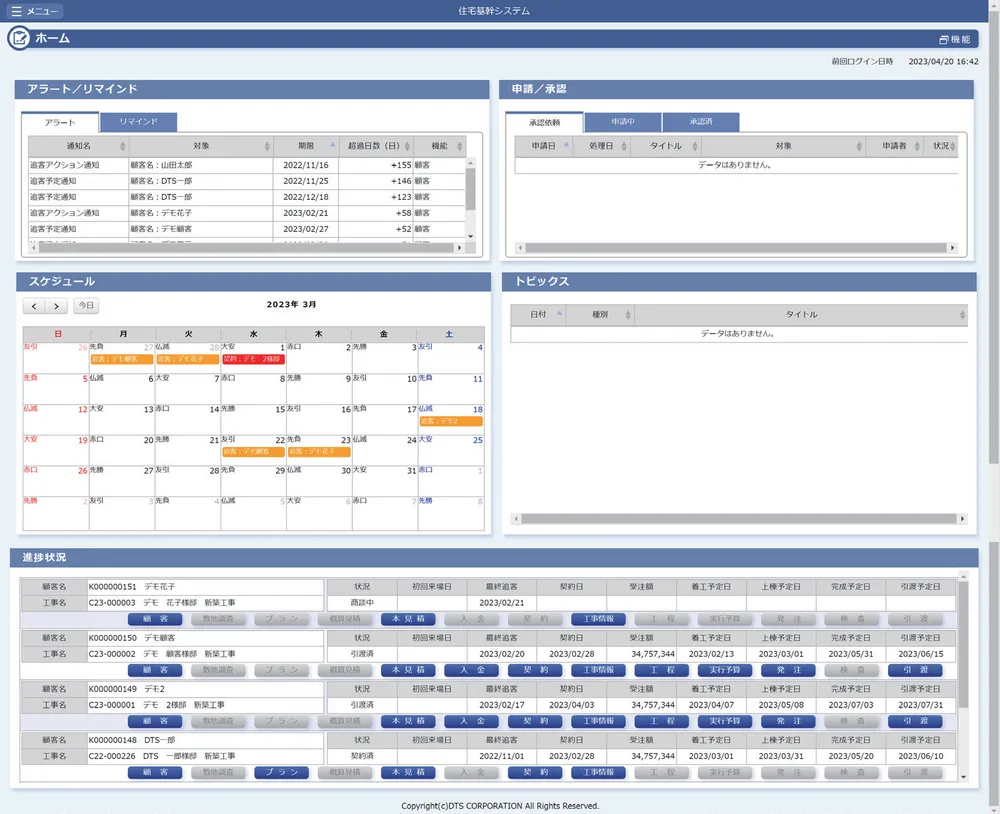Open the 機能 window icon

pyautogui.click(x=944, y=40)
